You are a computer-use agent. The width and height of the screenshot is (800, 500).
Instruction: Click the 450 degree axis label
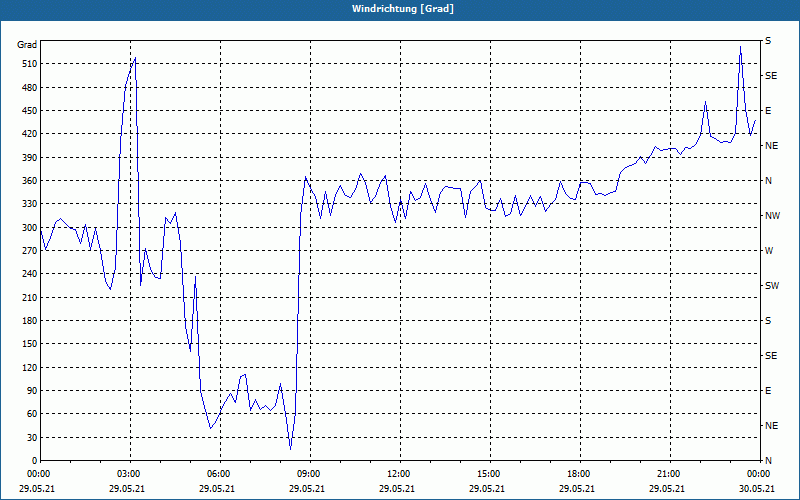[30, 111]
